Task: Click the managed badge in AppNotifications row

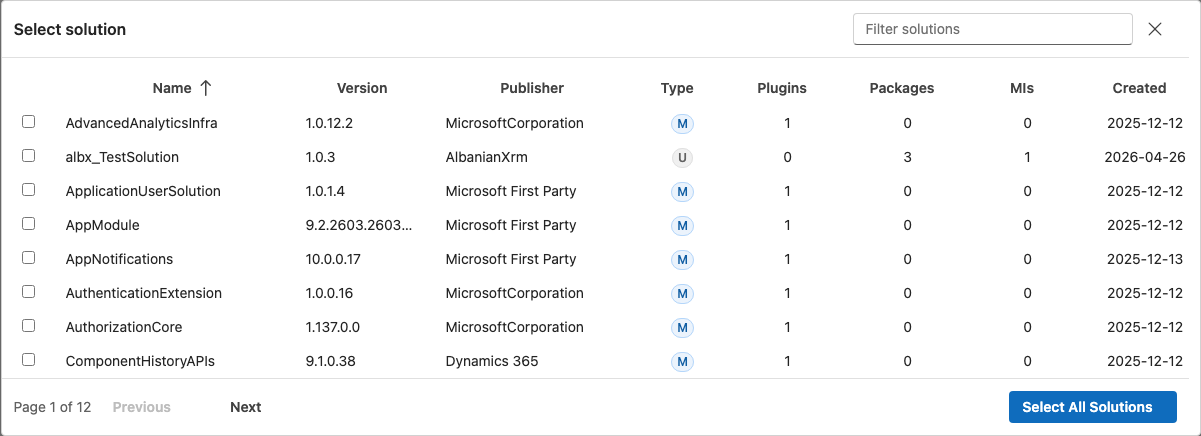Action: (x=683, y=259)
